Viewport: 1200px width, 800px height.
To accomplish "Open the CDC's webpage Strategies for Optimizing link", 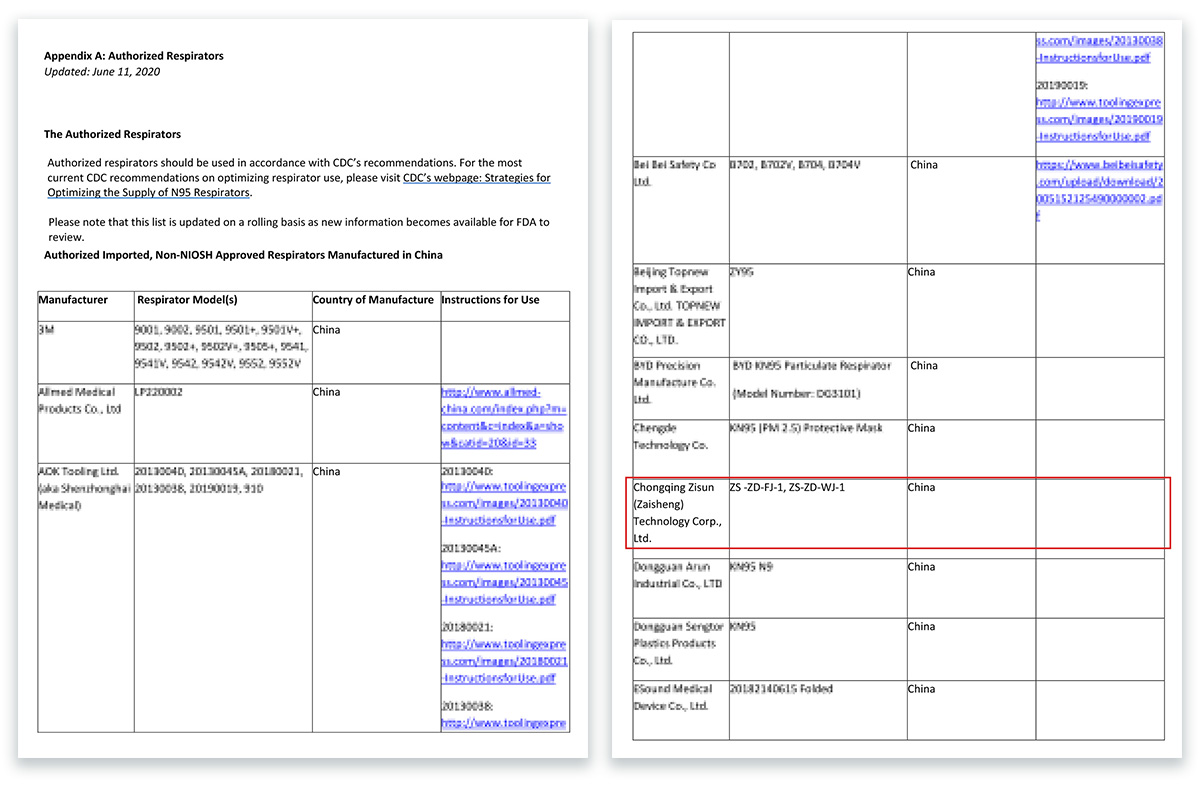I will [476, 178].
